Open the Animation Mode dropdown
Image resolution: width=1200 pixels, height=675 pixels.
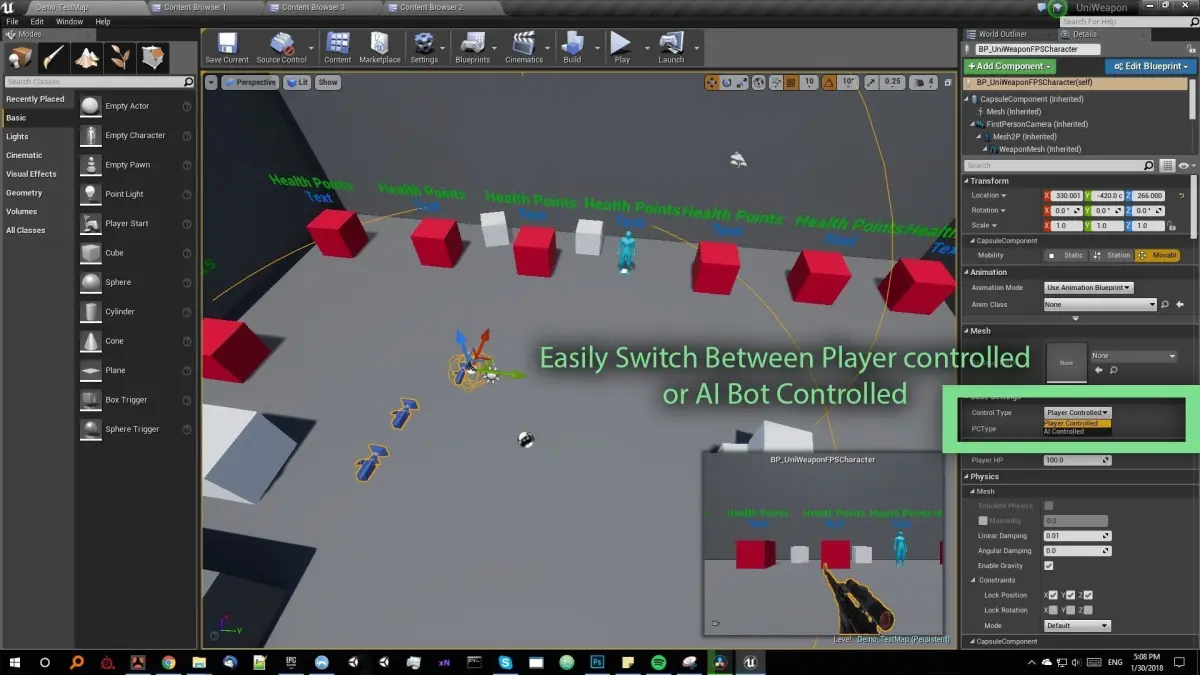[1089, 288]
